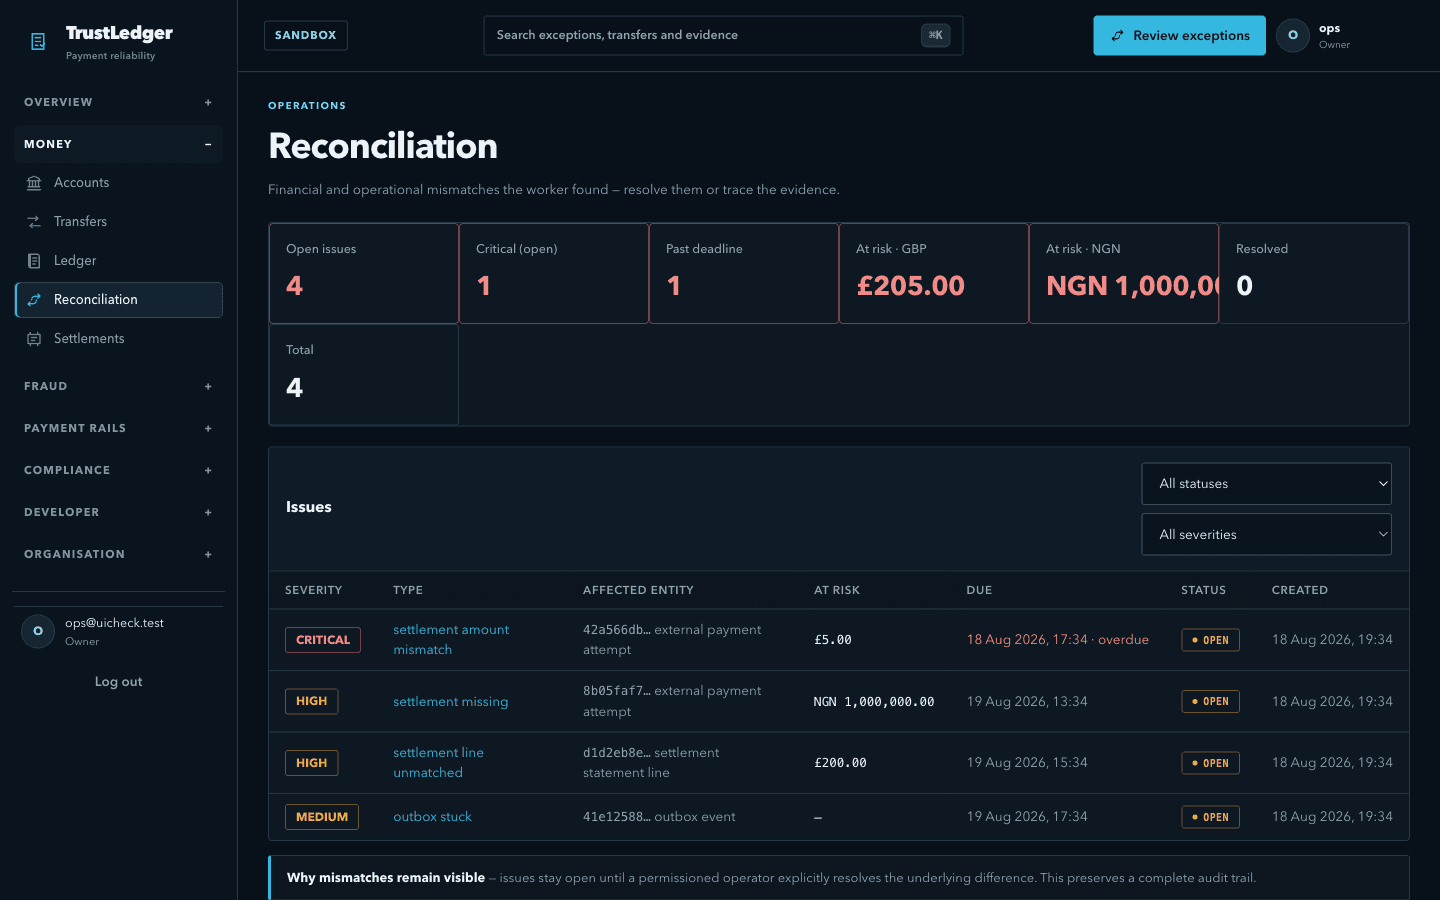Click the ops@uicheck.test avatar in sidebar
This screenshot has height=900, width=1440.
tap(38, 631)
